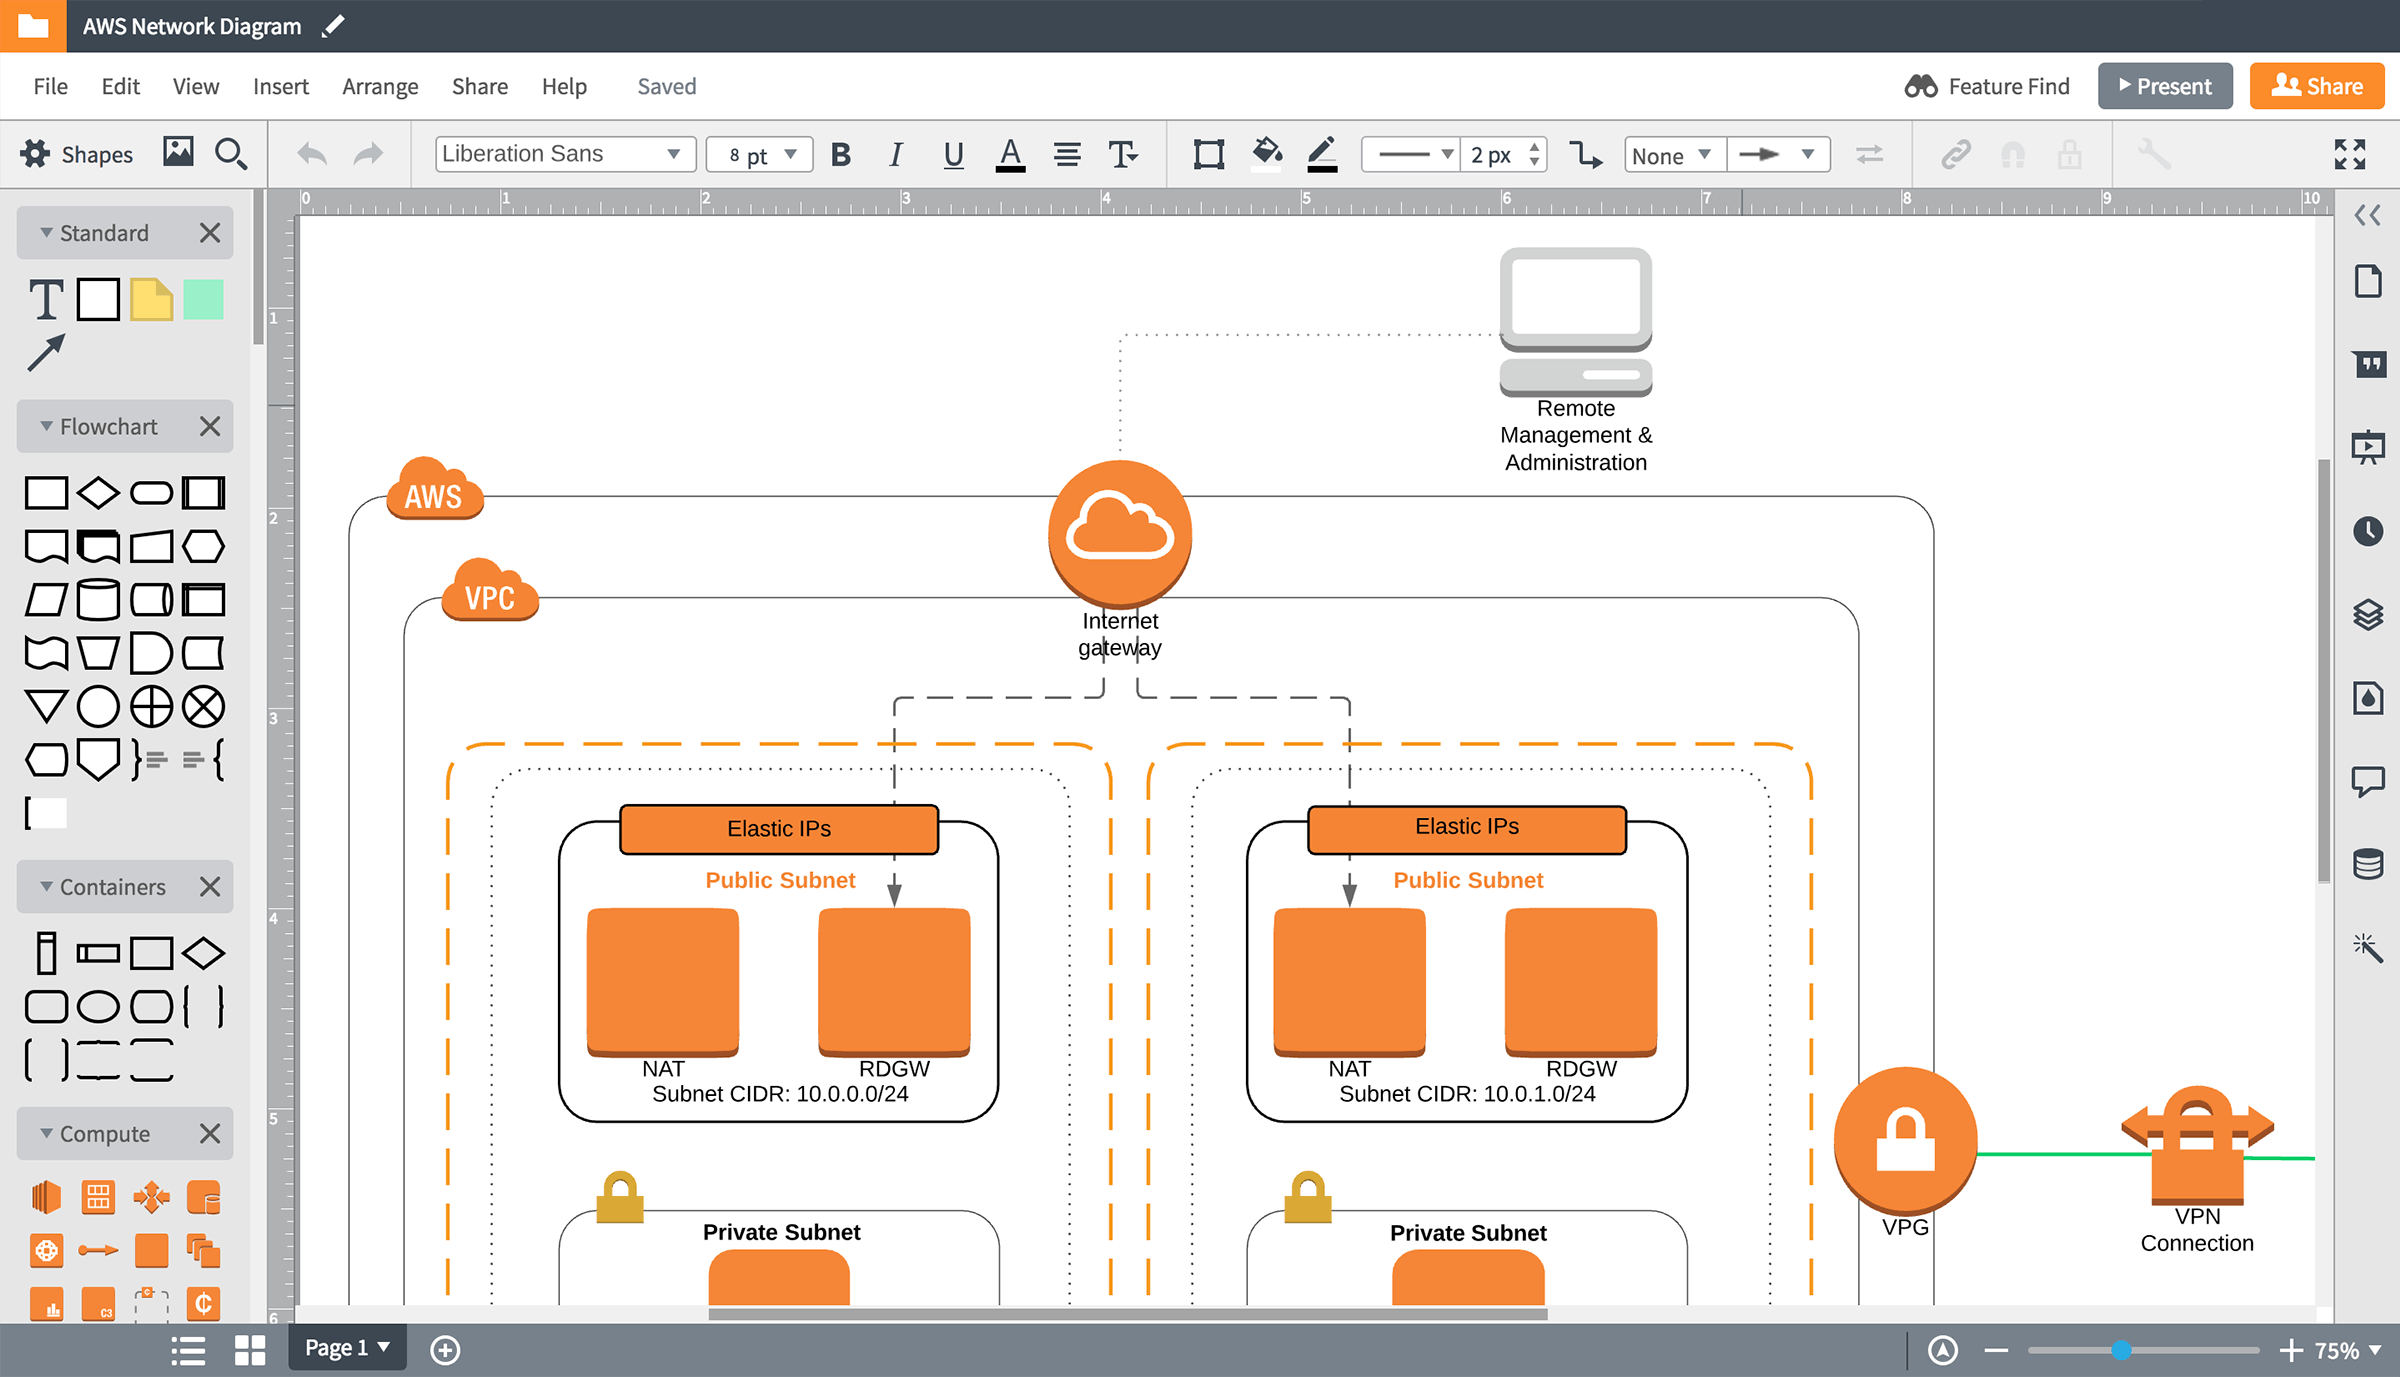Viewport: 2400px width, 1377px height.
Task: Click the insert image icon
Action: click(x=178, y=152)
